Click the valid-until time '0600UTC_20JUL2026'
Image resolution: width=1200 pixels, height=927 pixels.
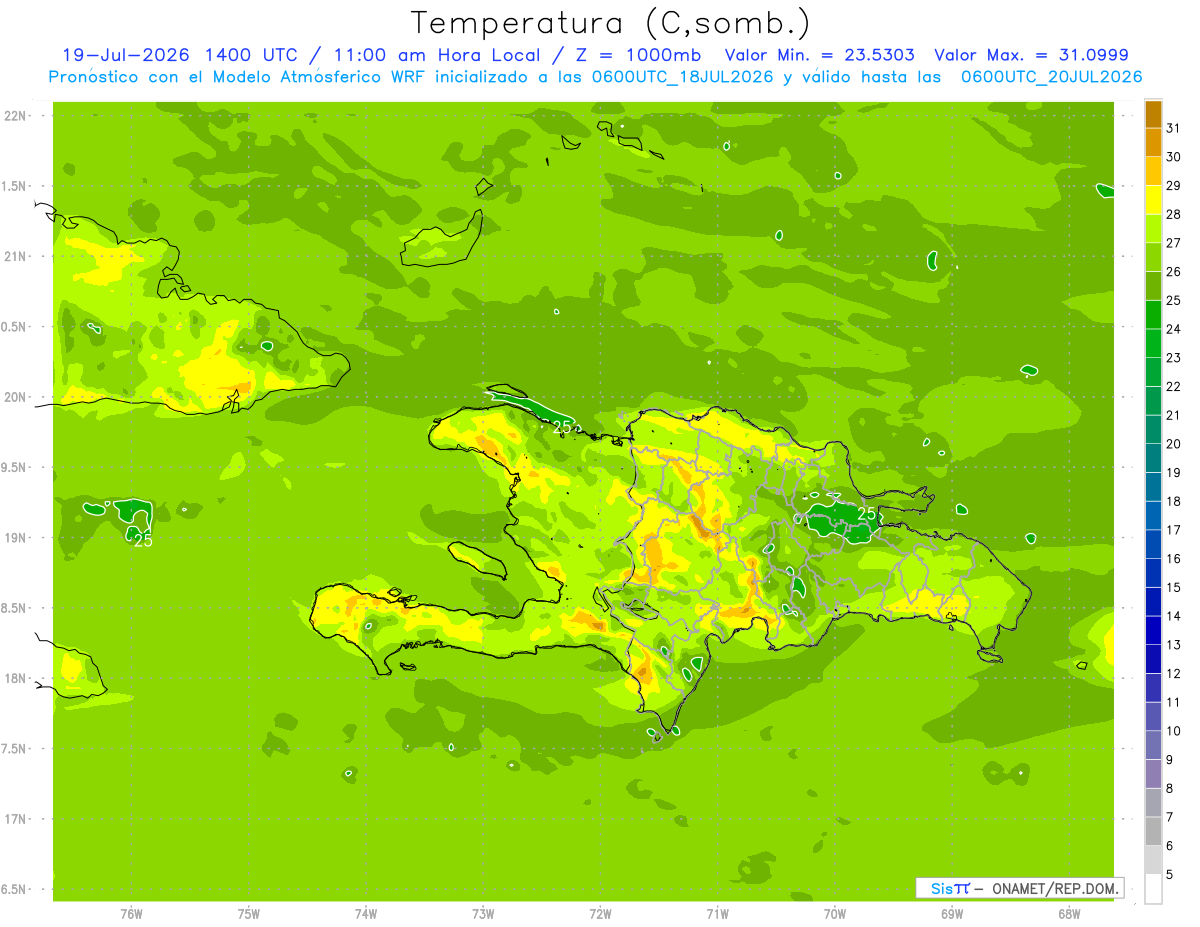click(x=1051, y=77)
